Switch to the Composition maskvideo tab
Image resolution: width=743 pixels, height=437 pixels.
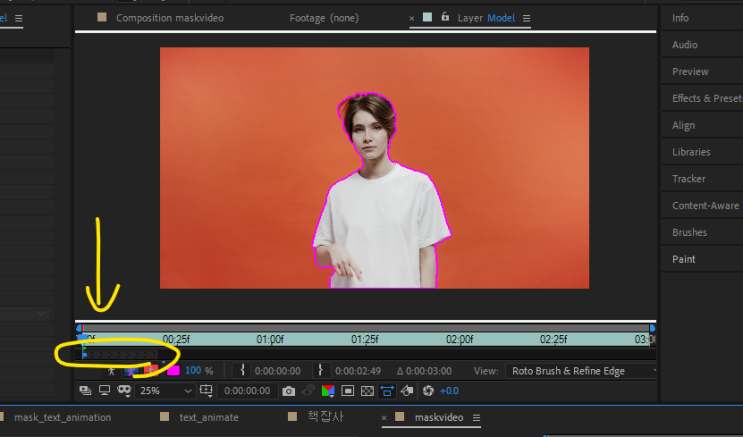click(169, 18)
